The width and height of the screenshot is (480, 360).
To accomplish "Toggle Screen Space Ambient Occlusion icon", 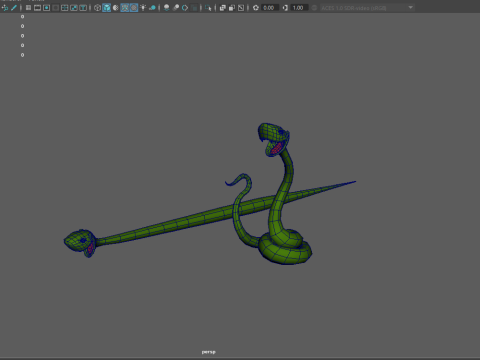I will click(x=167, y=8).
